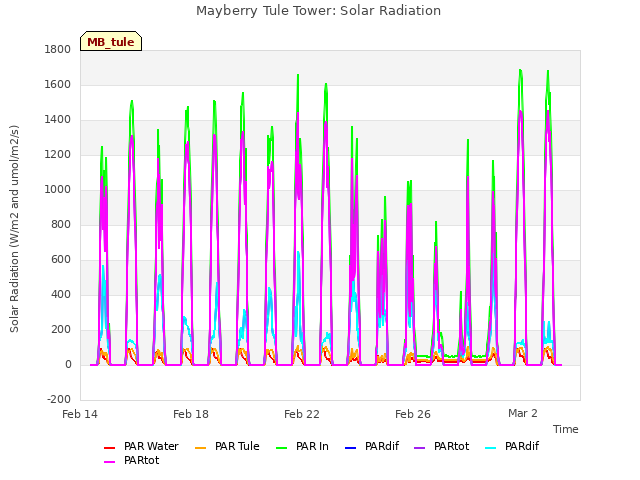Click the 200 y-axis tick label
640x480 pixels.
61,330
